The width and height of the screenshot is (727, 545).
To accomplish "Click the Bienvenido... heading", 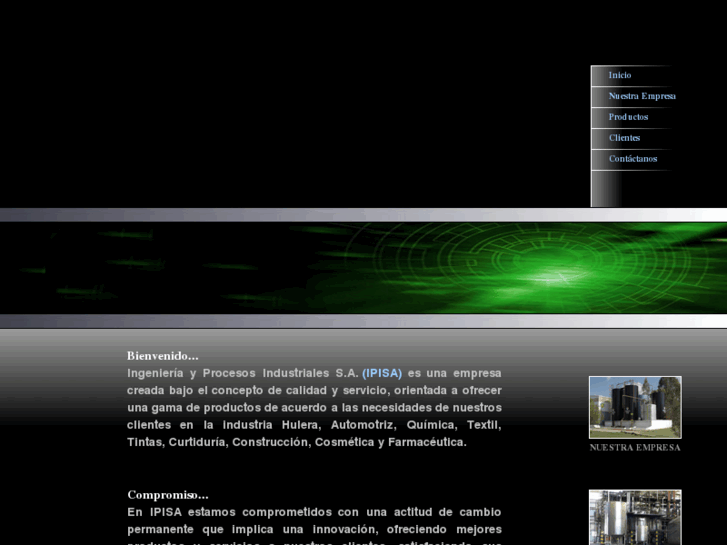I will point(163,356).
